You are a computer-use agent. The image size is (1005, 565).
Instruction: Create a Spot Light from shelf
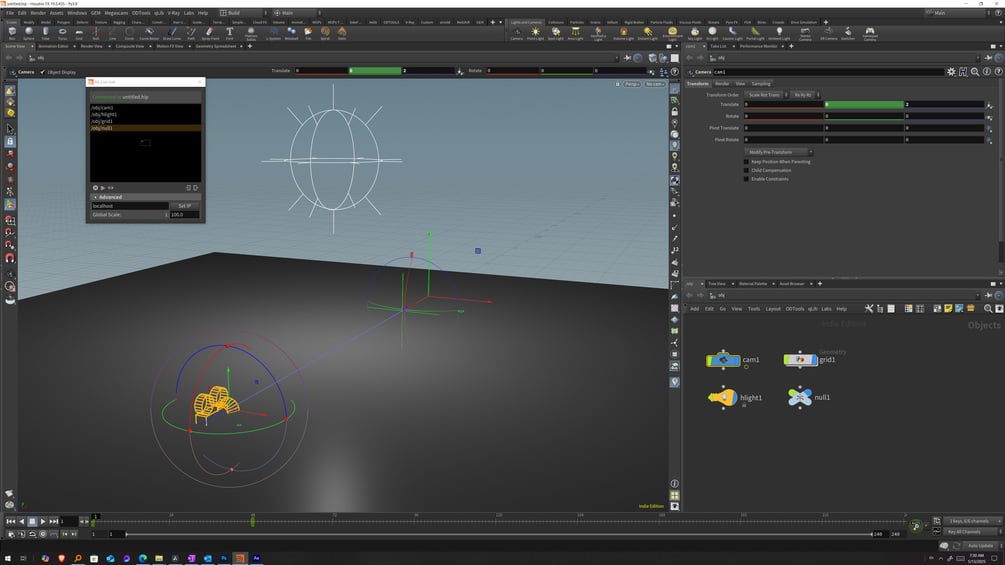pyautogui.click(x=555, y=33)
